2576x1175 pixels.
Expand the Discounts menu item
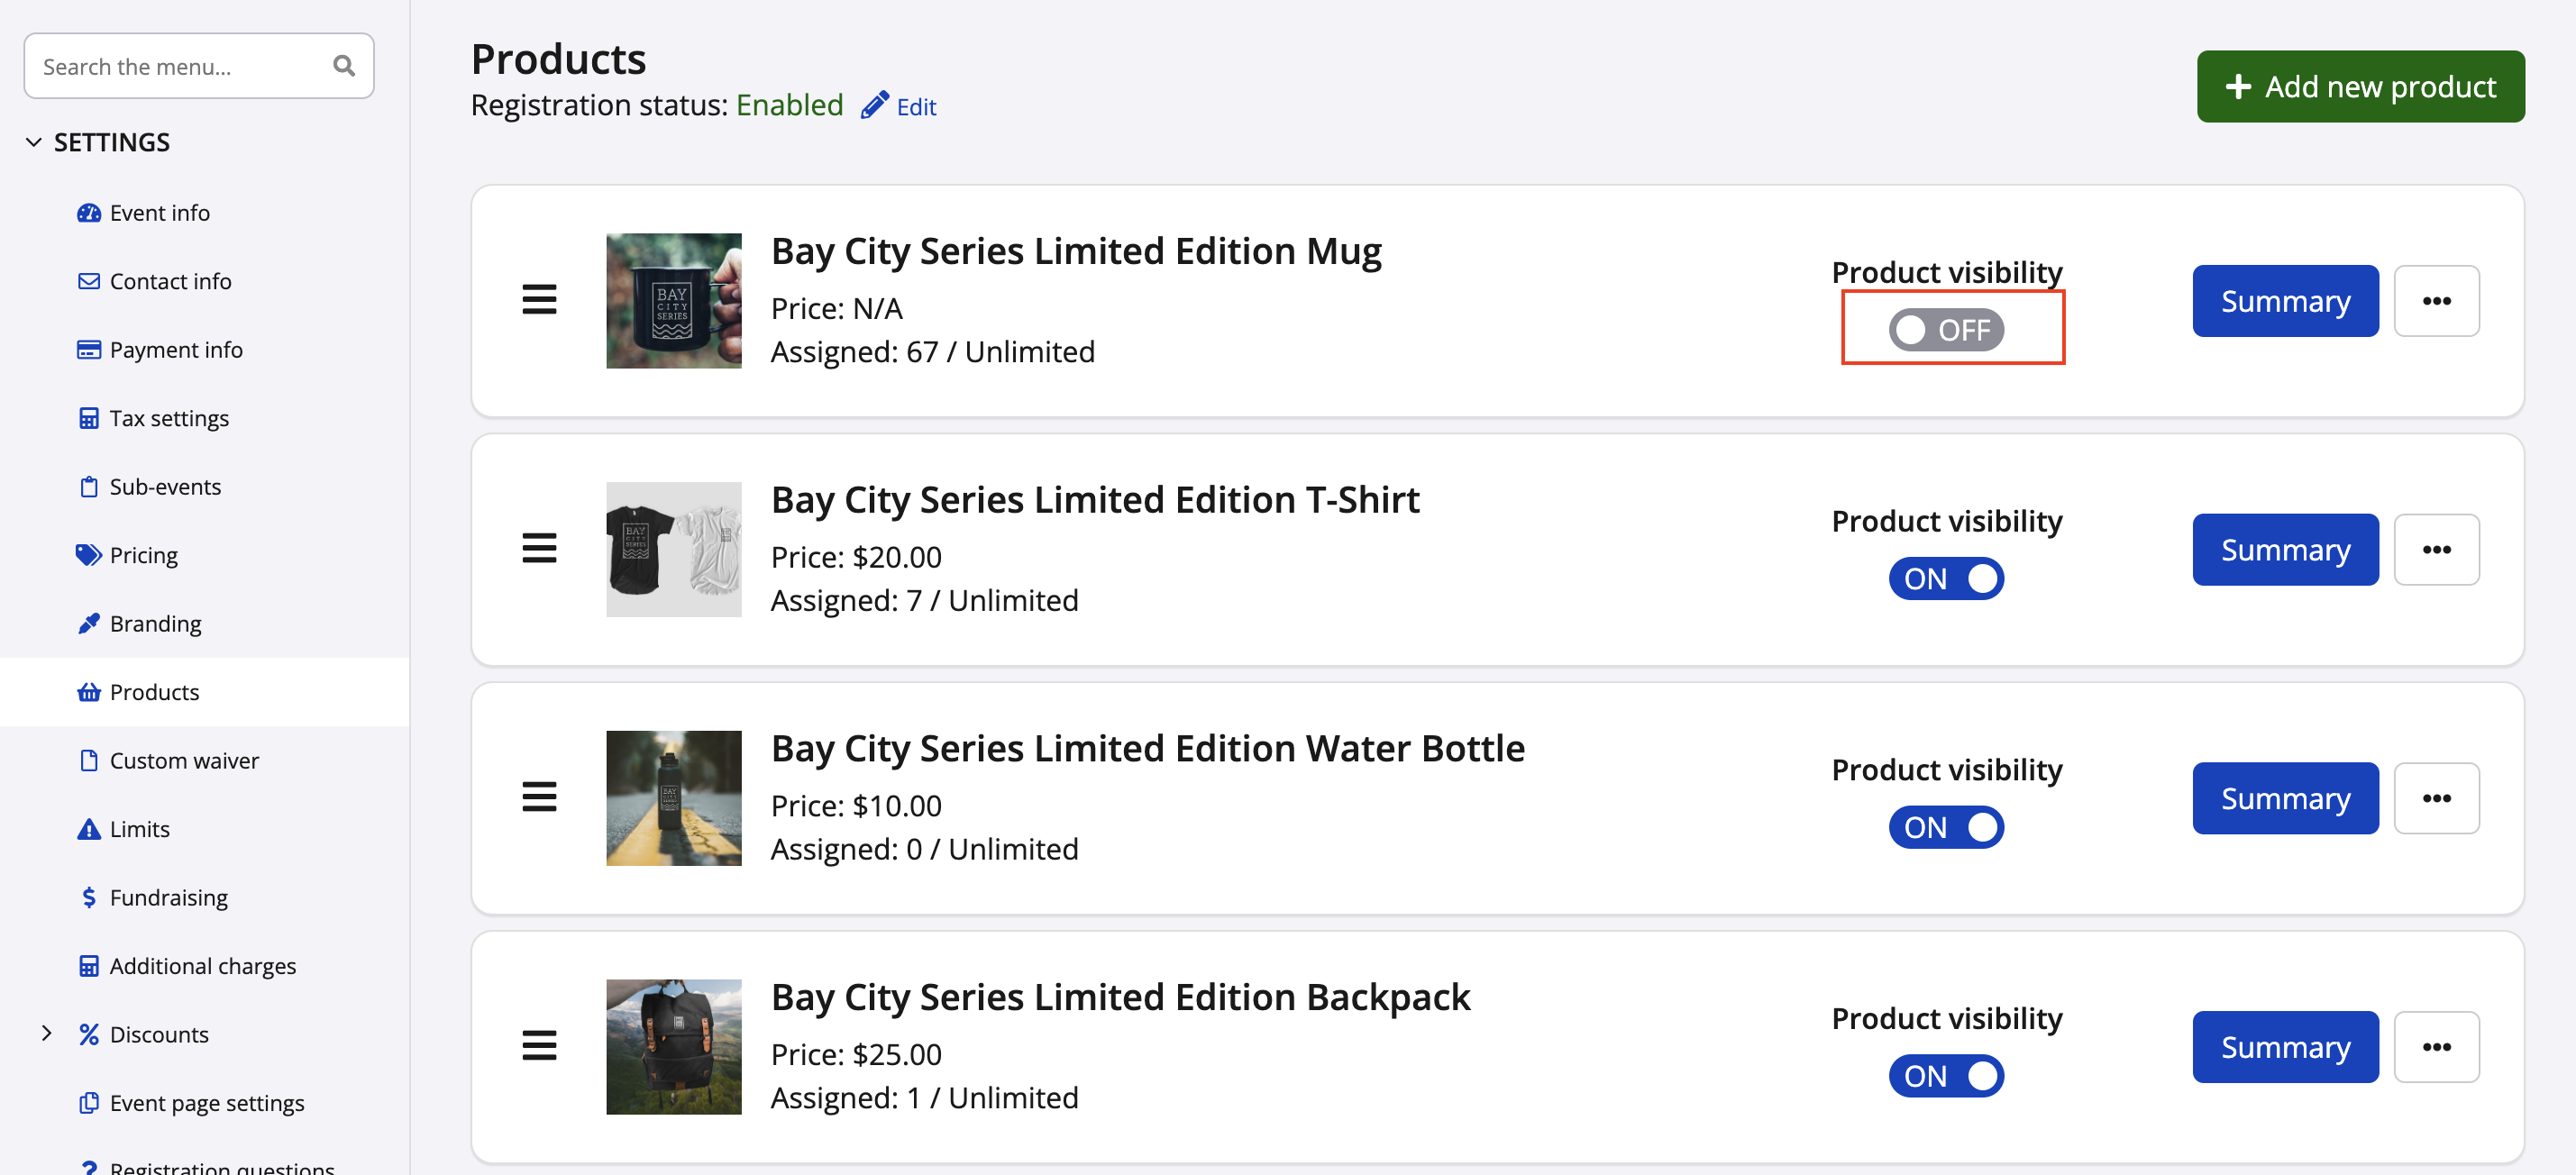click(48, 1033)
